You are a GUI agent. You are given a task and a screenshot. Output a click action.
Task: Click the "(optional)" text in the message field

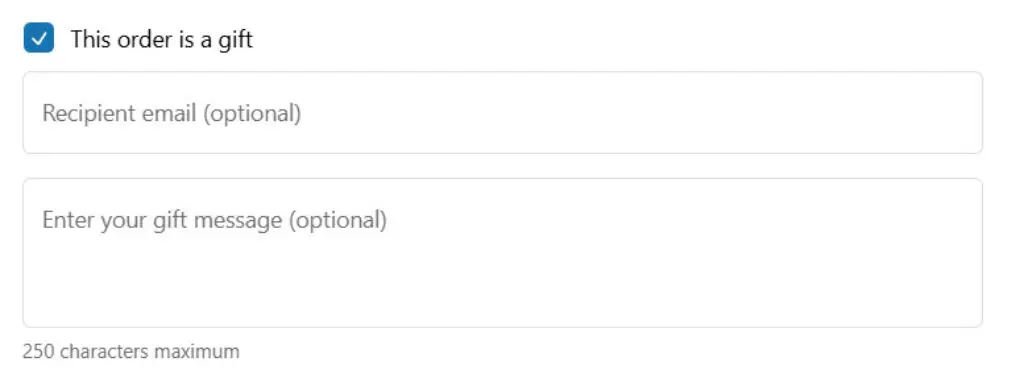click(338, 220)
